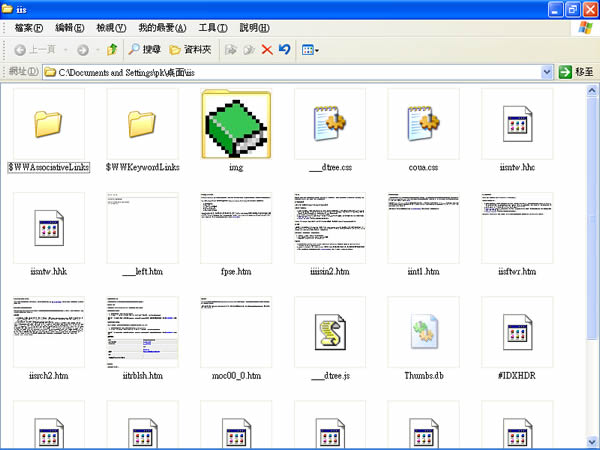Select the Thumbs.db file icon
This screenshot has width=600, height=450.
click(x=424, y=332)
